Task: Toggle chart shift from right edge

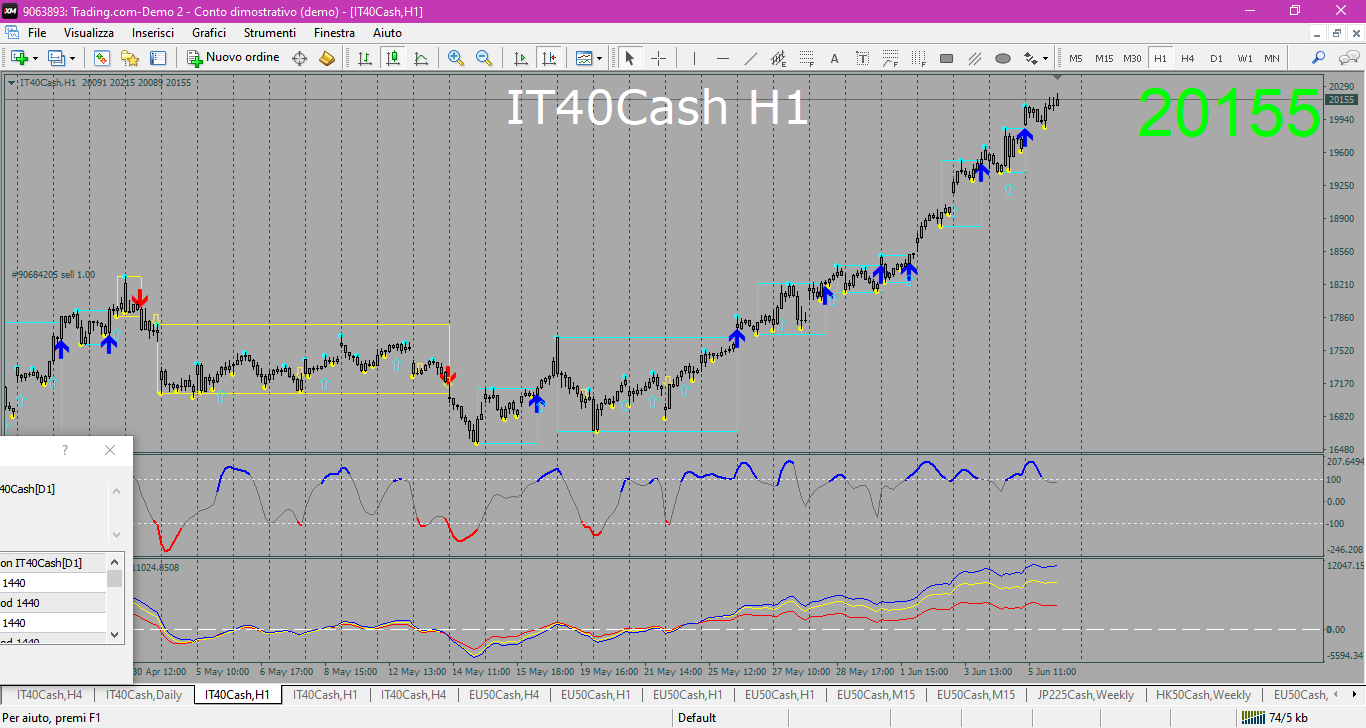Action: coord(548,58)
